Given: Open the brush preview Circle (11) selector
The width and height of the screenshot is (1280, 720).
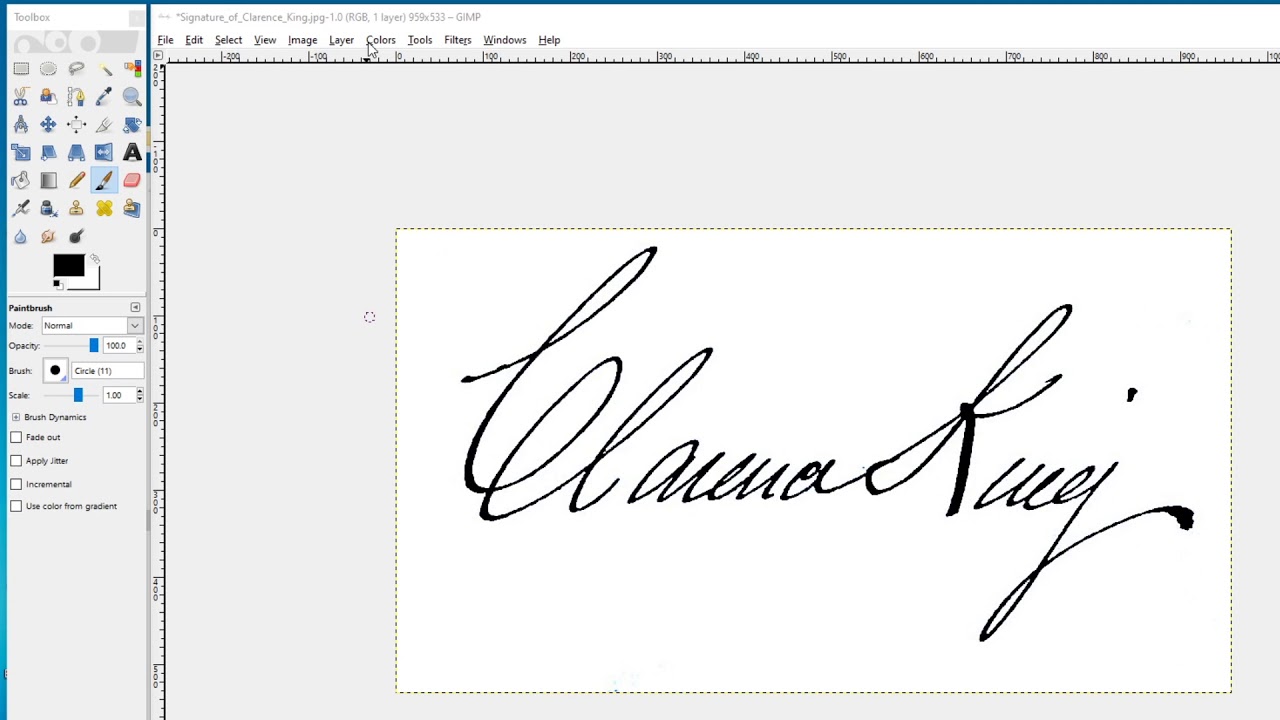Looking at the screenshot, I should click(55, 371).
